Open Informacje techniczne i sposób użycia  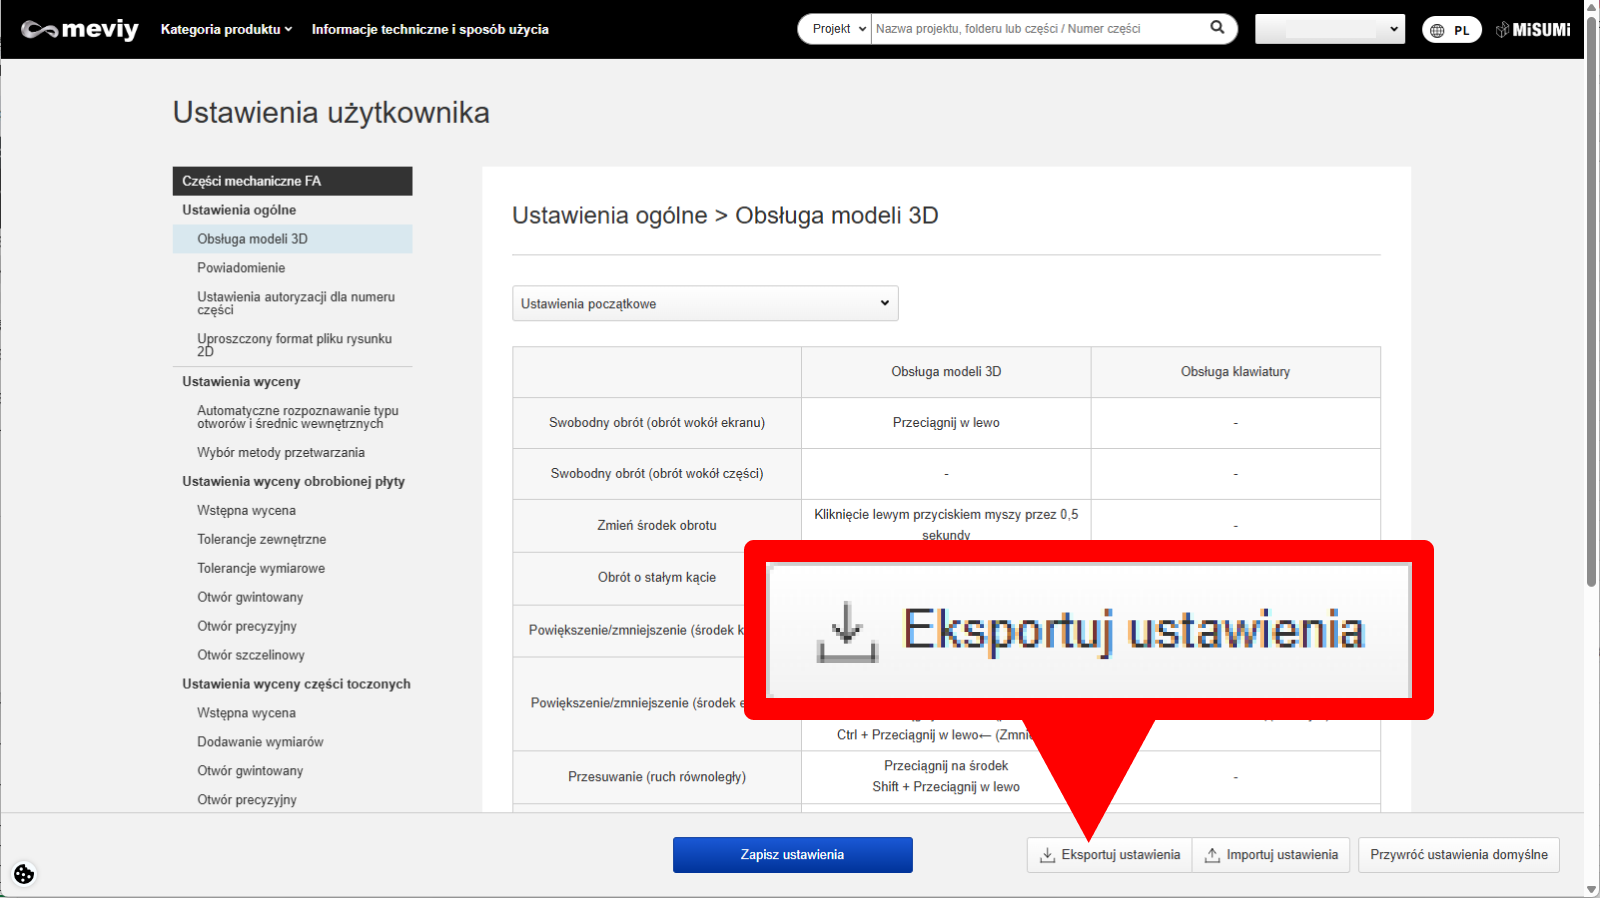pos(430,29)
